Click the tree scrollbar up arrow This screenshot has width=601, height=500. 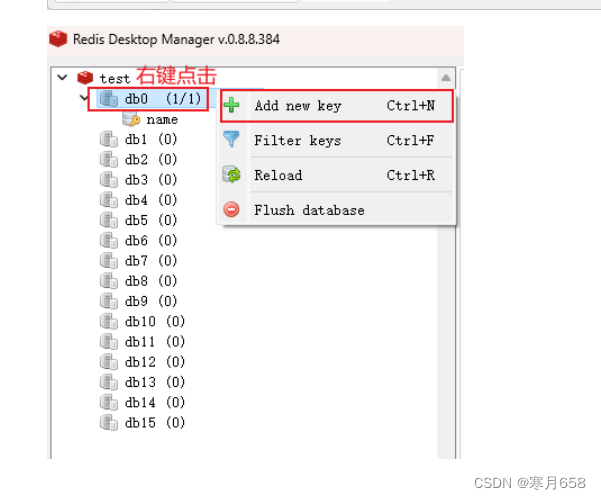pos(446,78)
